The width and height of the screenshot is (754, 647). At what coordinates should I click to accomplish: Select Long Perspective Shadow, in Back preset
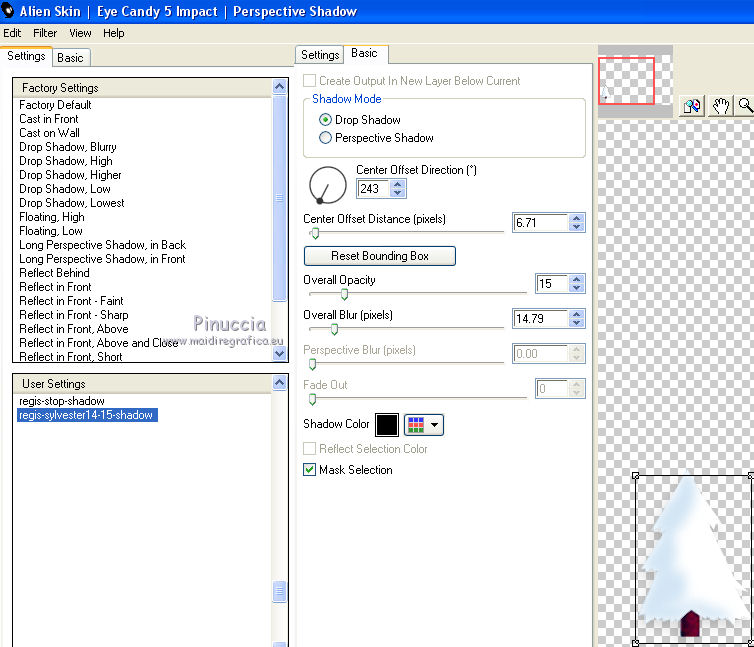[x=102, y=245]
